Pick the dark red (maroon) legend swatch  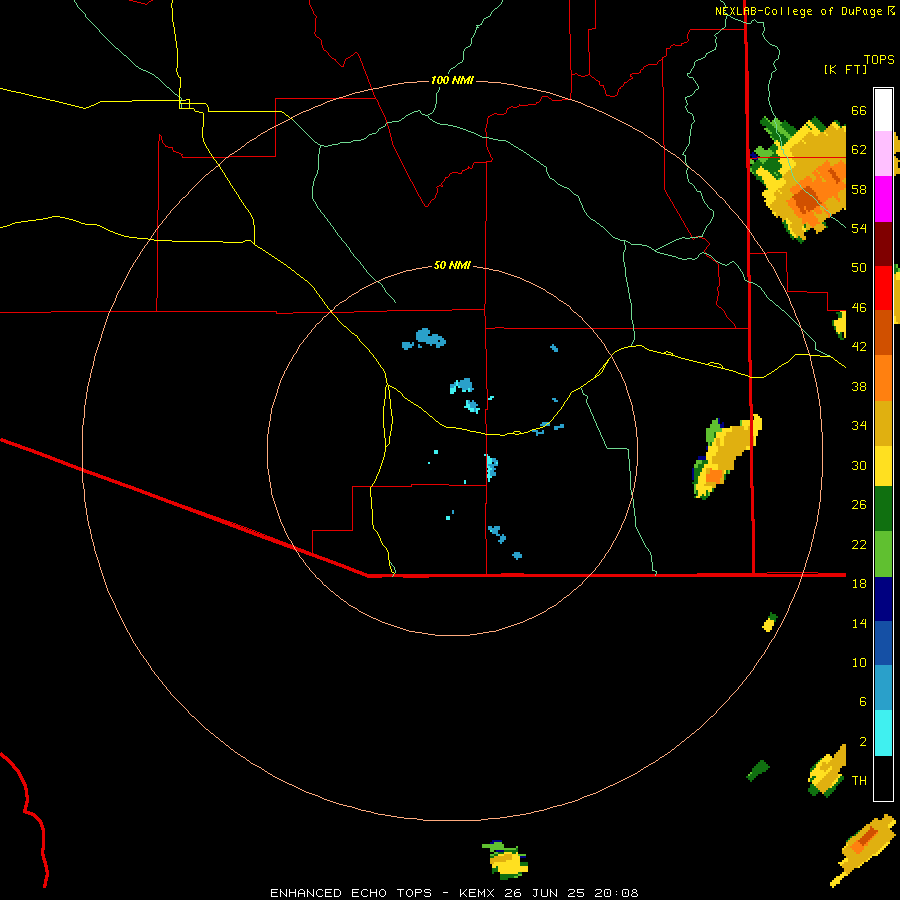(883, 244)
